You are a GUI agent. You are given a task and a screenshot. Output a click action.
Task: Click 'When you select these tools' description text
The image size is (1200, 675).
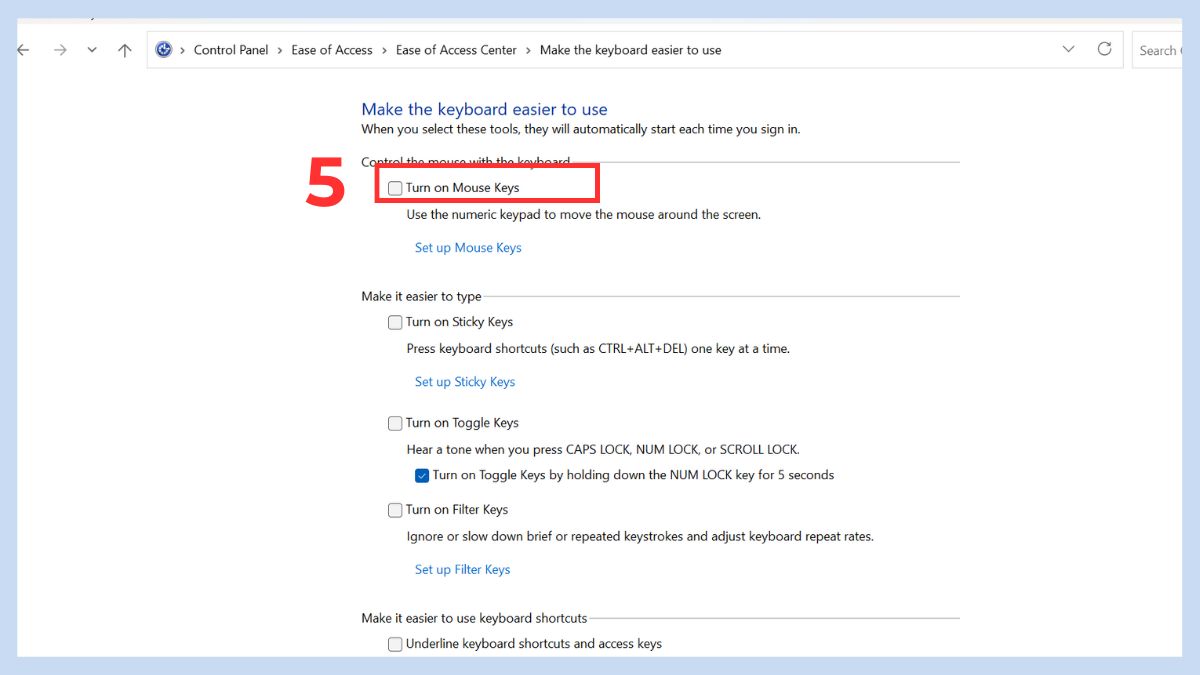coord(581,130)
